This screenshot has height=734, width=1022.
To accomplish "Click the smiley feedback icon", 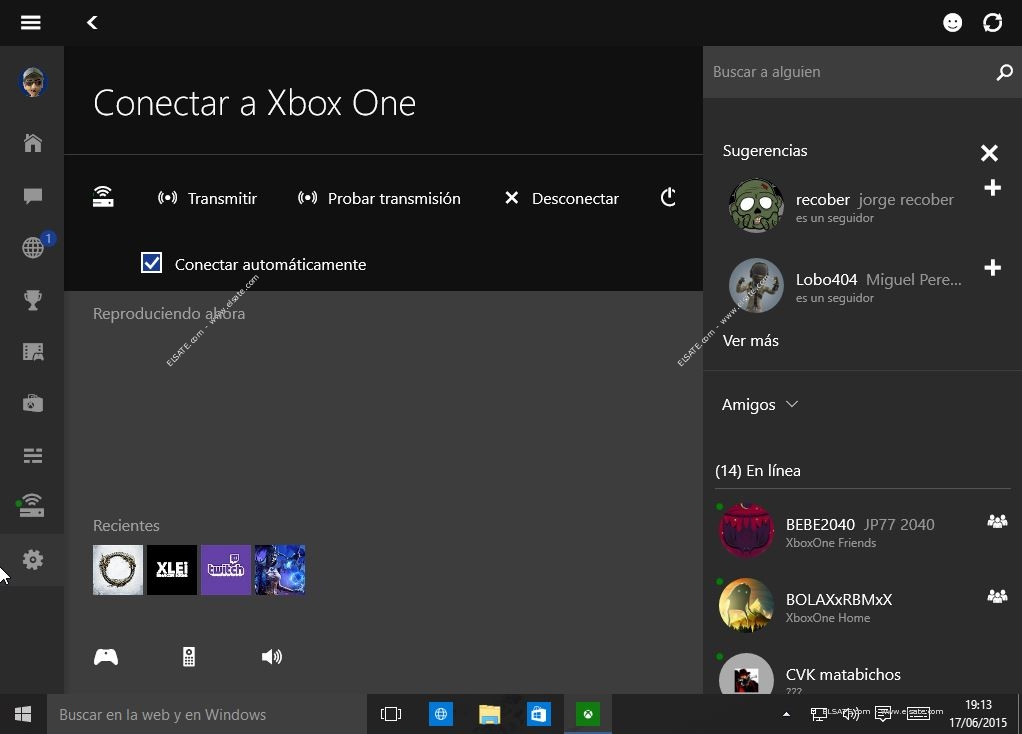I will click(952, 23).
